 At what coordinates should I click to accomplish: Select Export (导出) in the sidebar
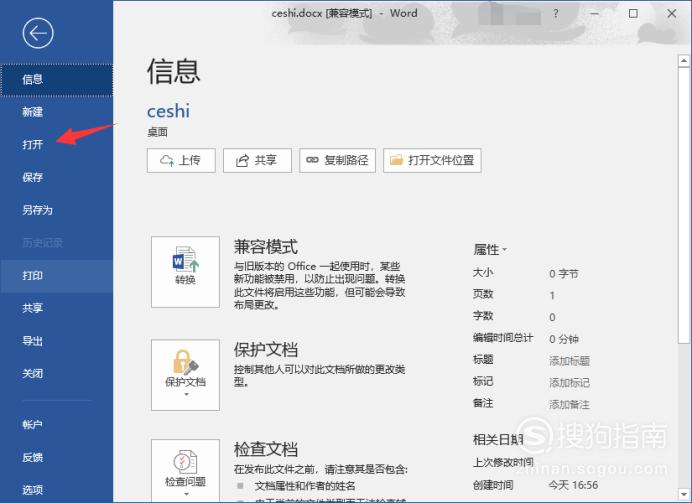(56, 341)
